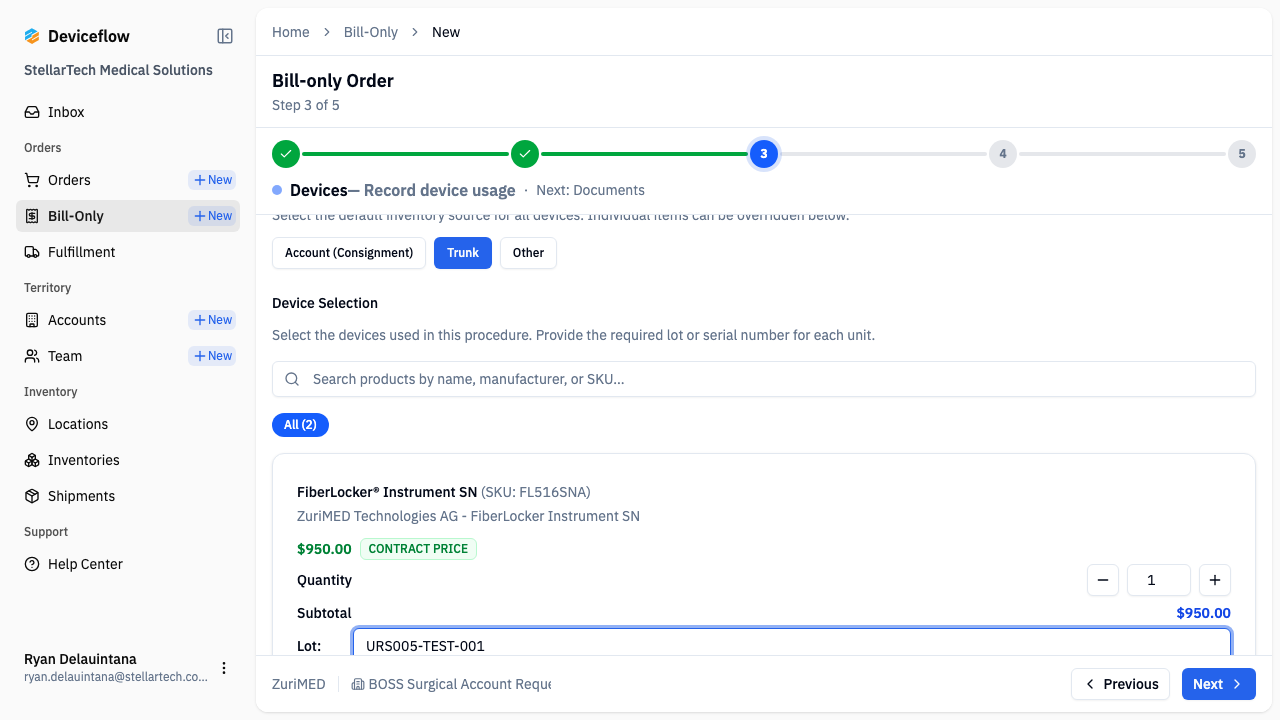Go to Bill-Only breadcrumb
1280x720 pixels.
click(x=370, y=32)
